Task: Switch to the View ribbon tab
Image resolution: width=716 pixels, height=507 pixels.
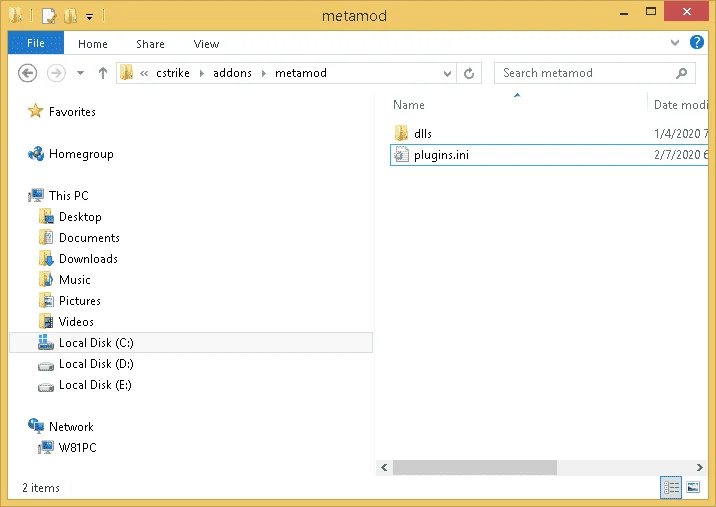Action: point(206,44)
